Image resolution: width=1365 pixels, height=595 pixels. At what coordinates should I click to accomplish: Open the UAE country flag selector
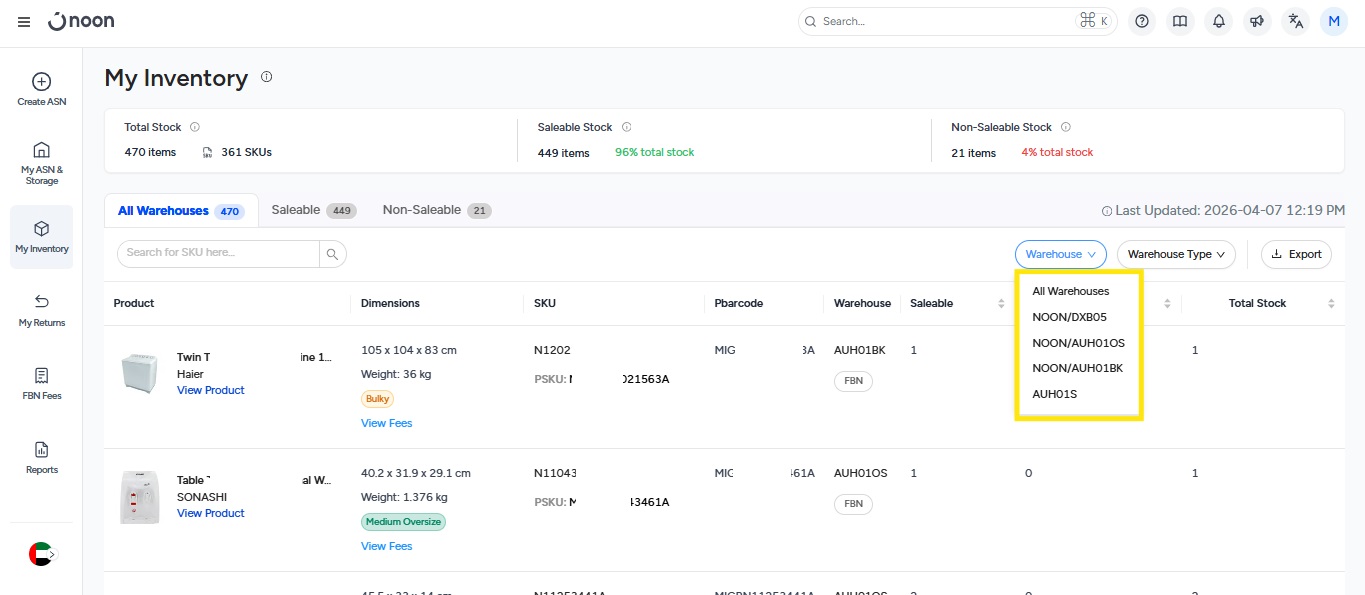click(x=41, y=554)
